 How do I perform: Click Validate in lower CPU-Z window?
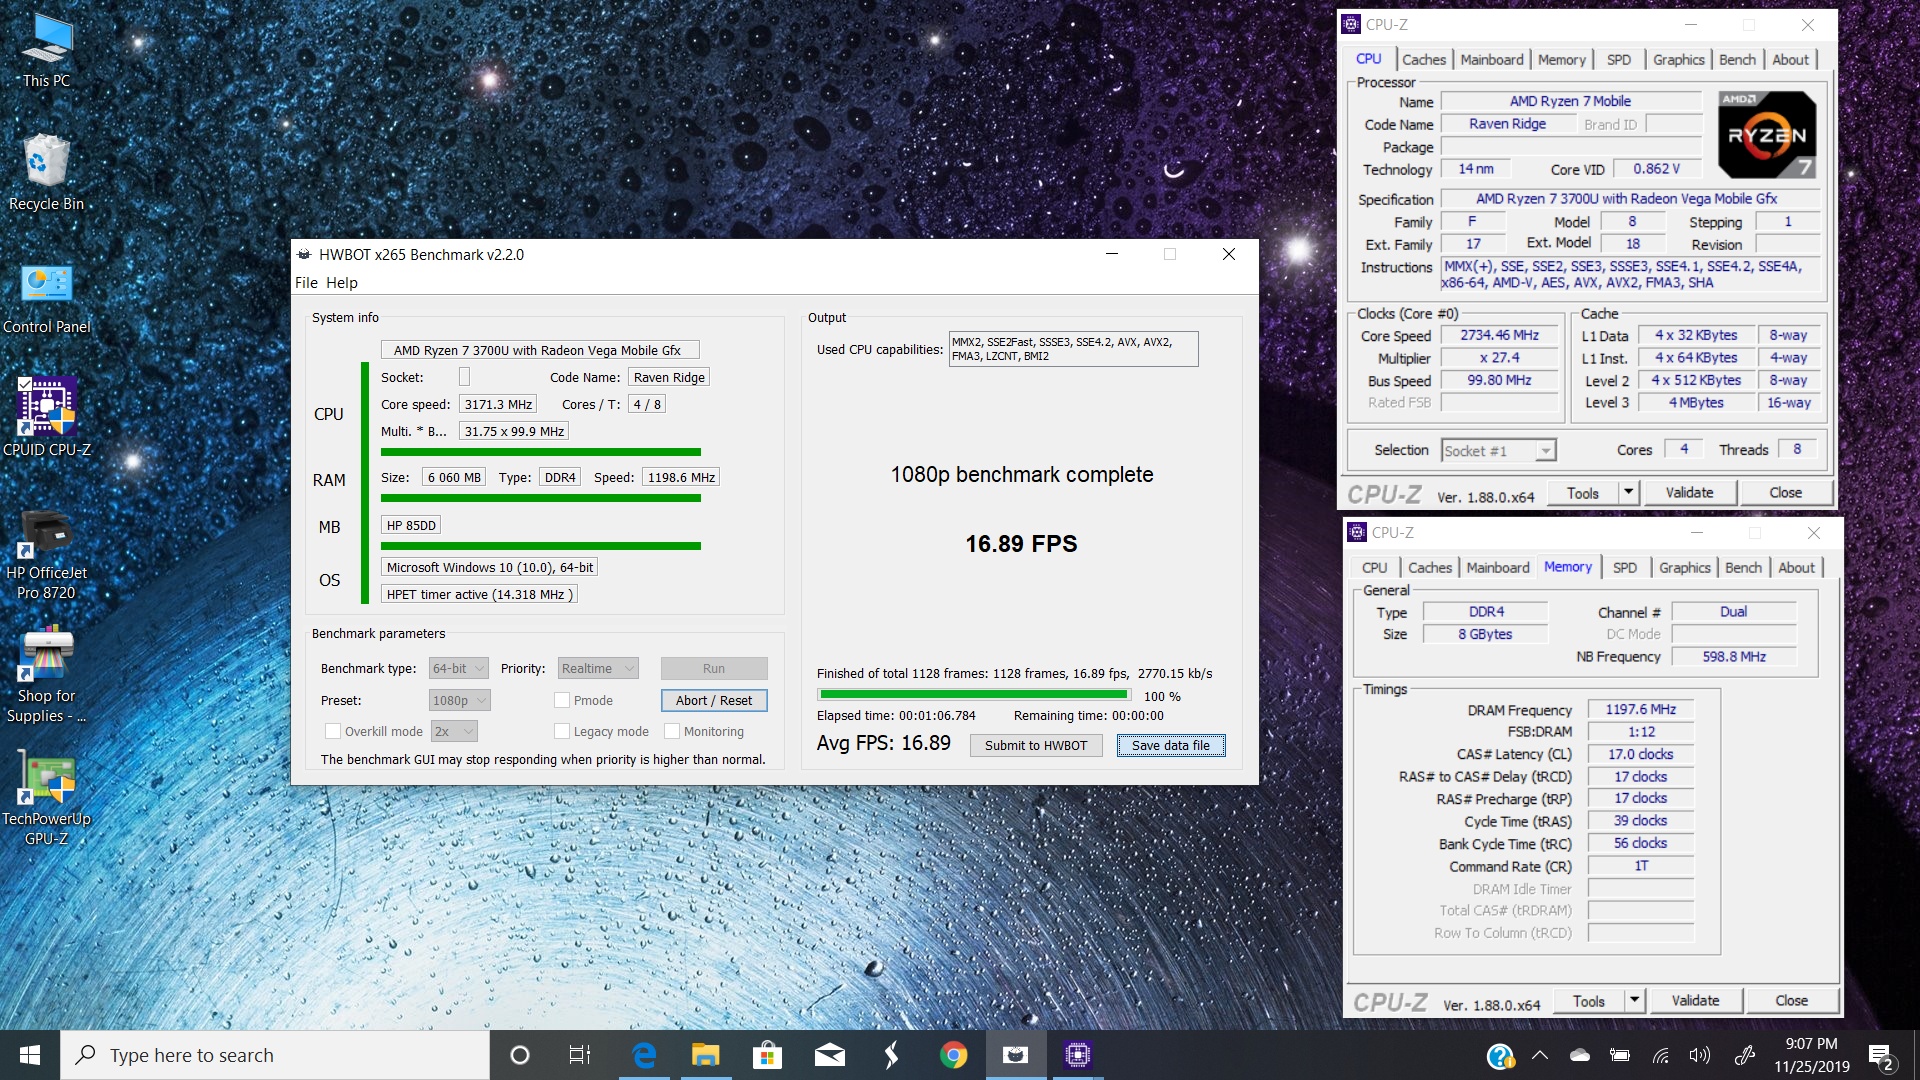(1695, 1000)
